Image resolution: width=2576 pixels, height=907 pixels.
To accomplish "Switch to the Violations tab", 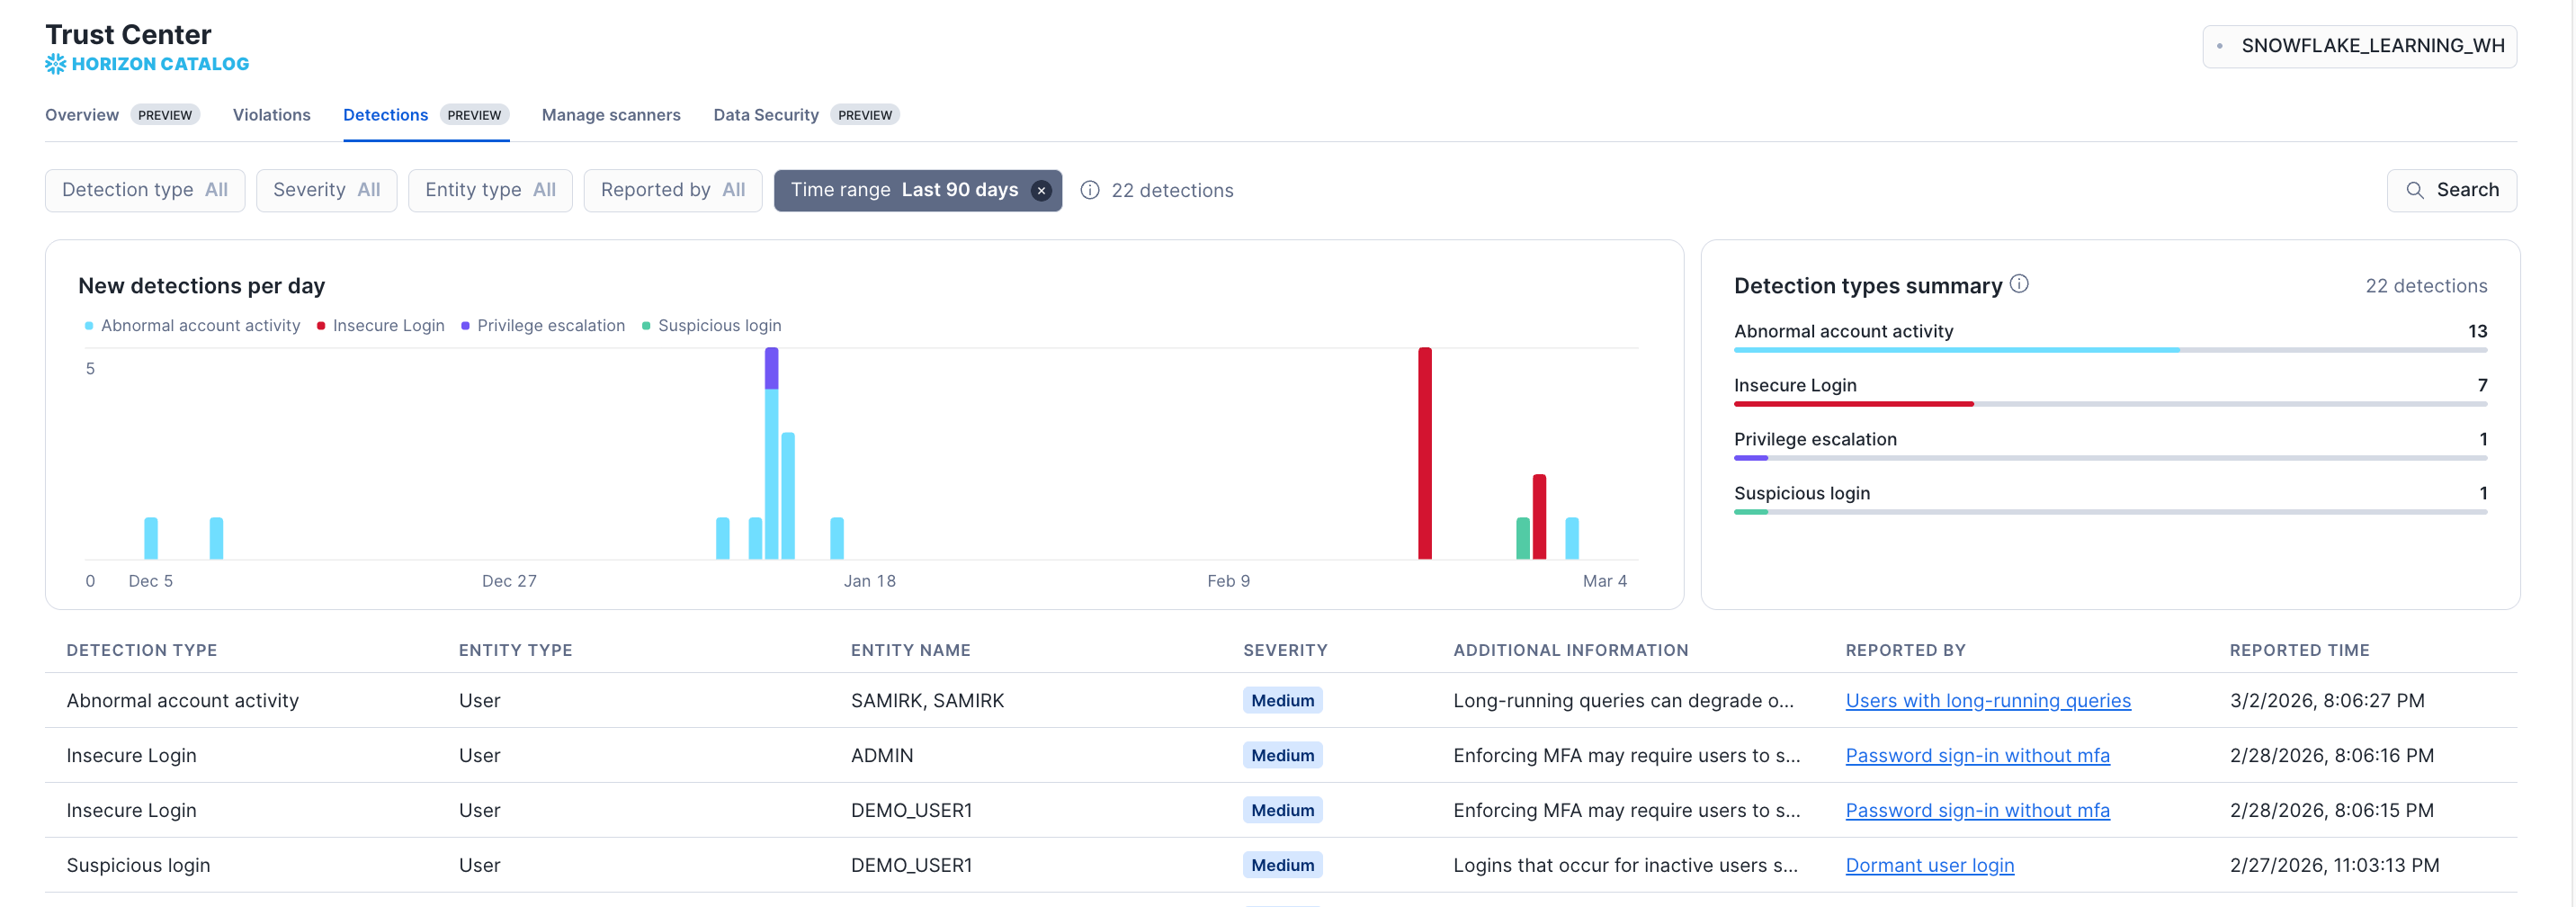I will click(x=271, y=114).
